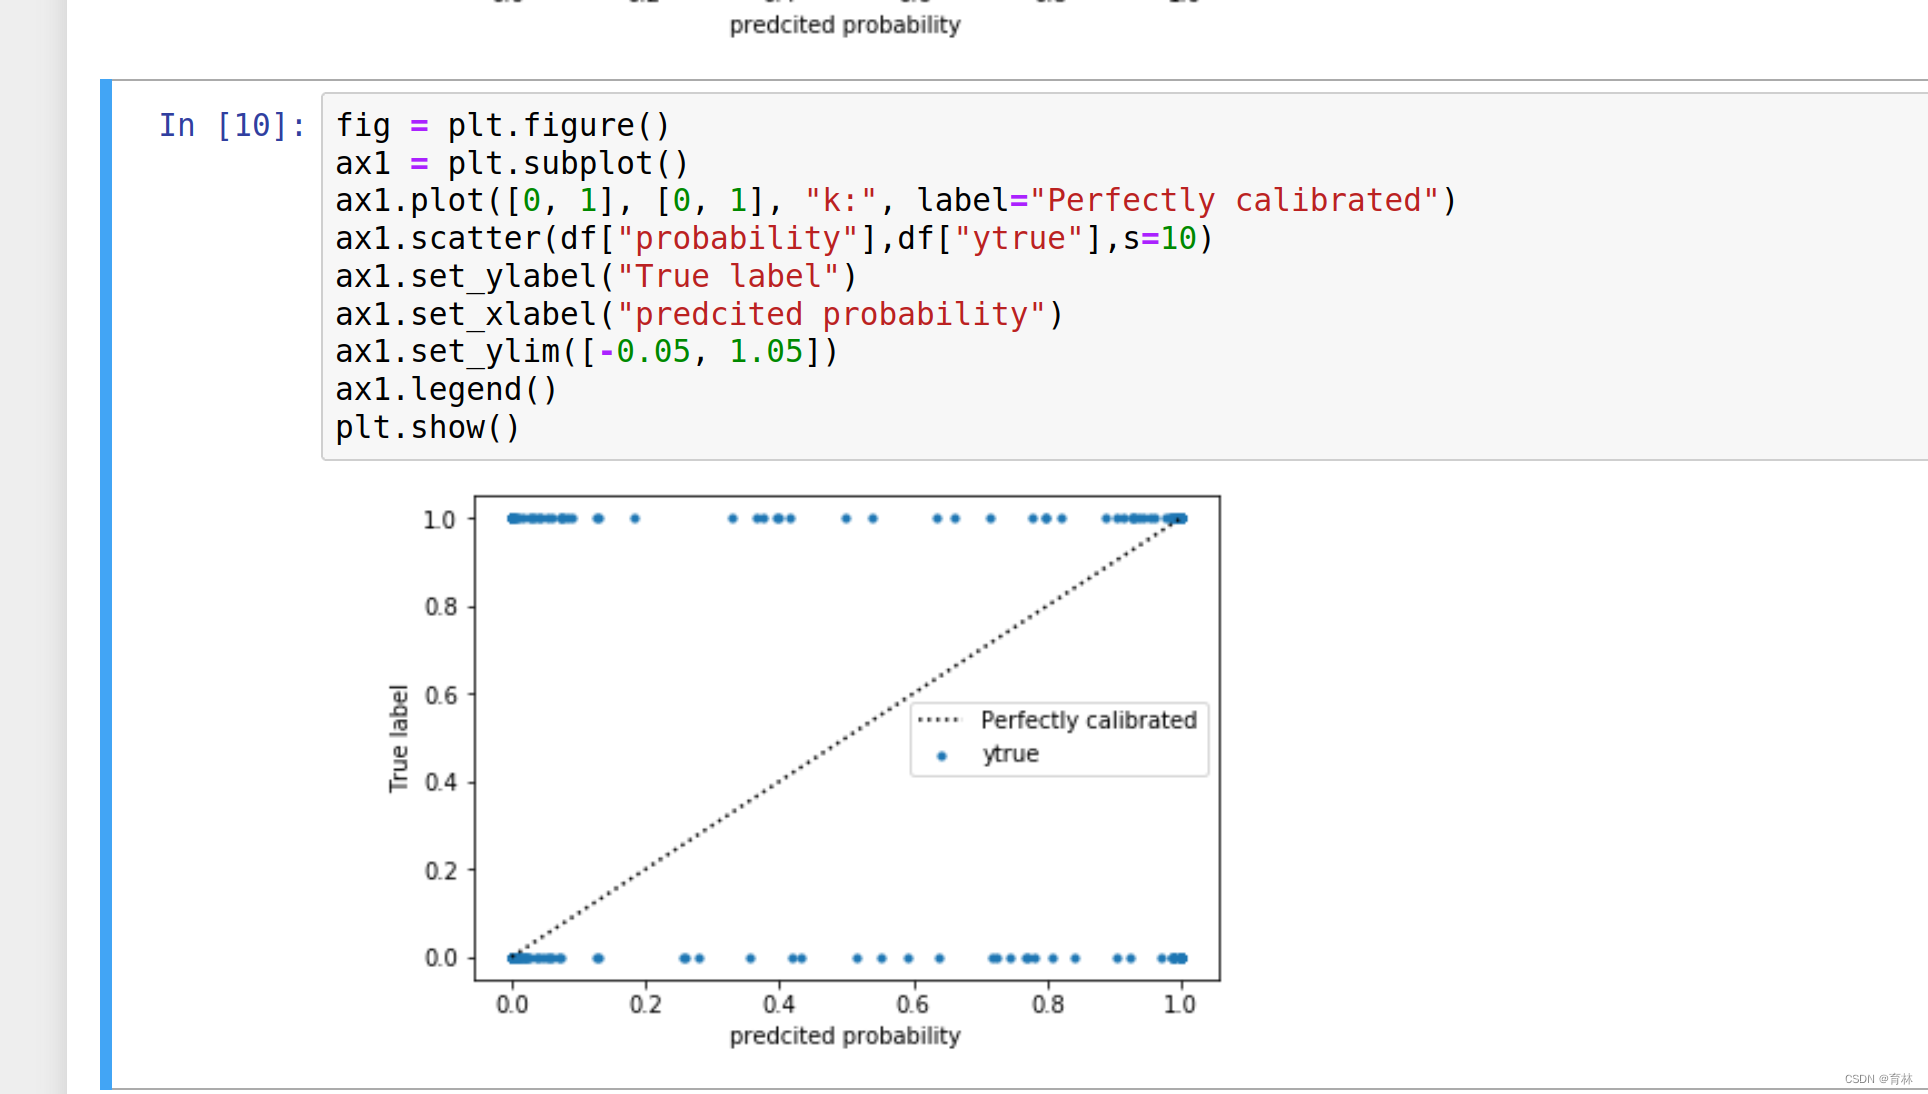Screen dimensions: 1928x1094
Task: Click the ax1.scatter code line
Action: 773,239
